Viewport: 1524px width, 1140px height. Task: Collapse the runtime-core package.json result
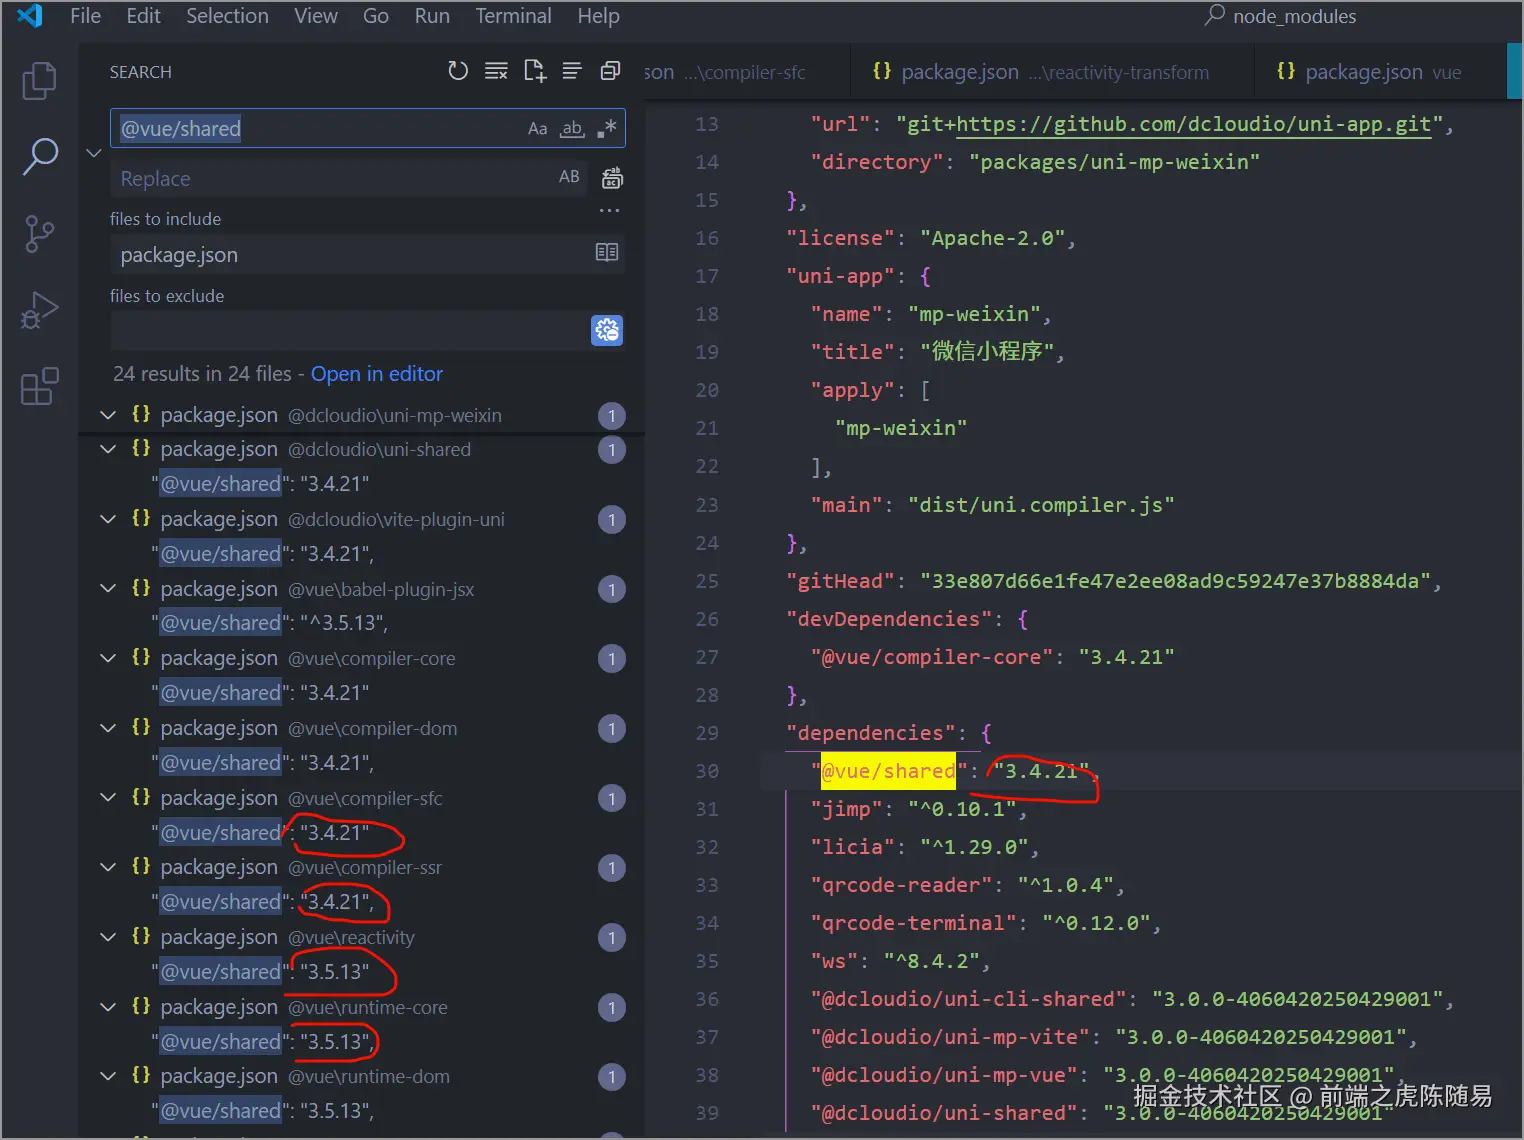click(108, 1007)
